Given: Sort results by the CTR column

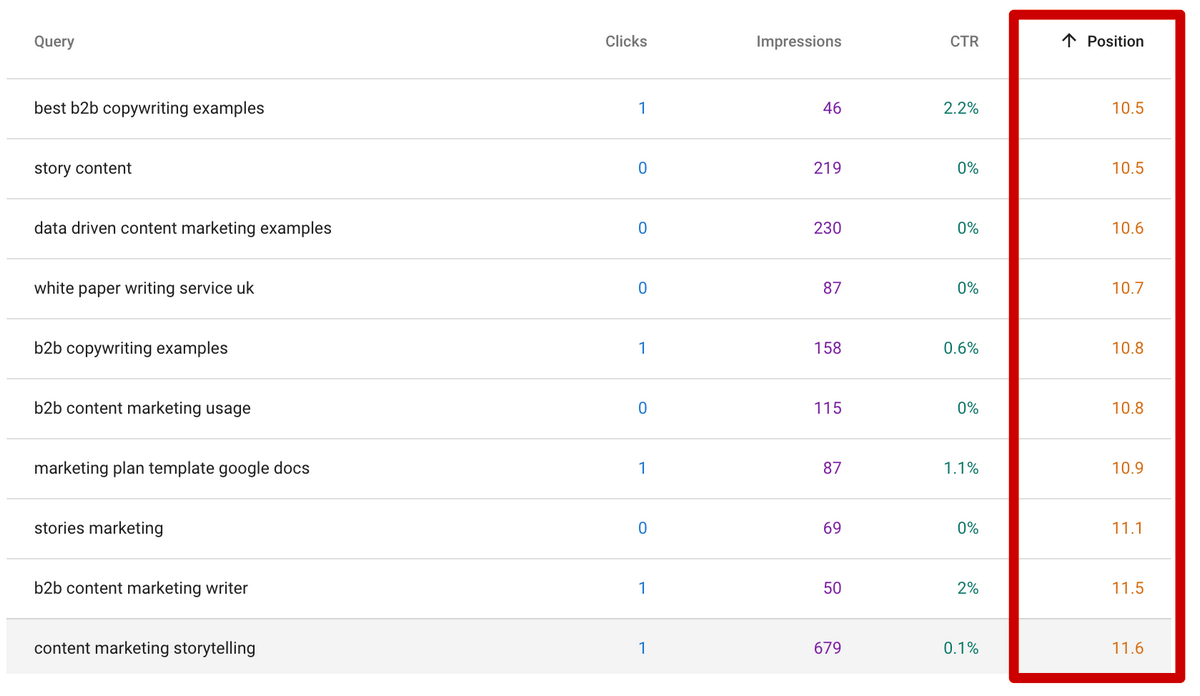Looking at the screenshot, I should coord(963,41).
